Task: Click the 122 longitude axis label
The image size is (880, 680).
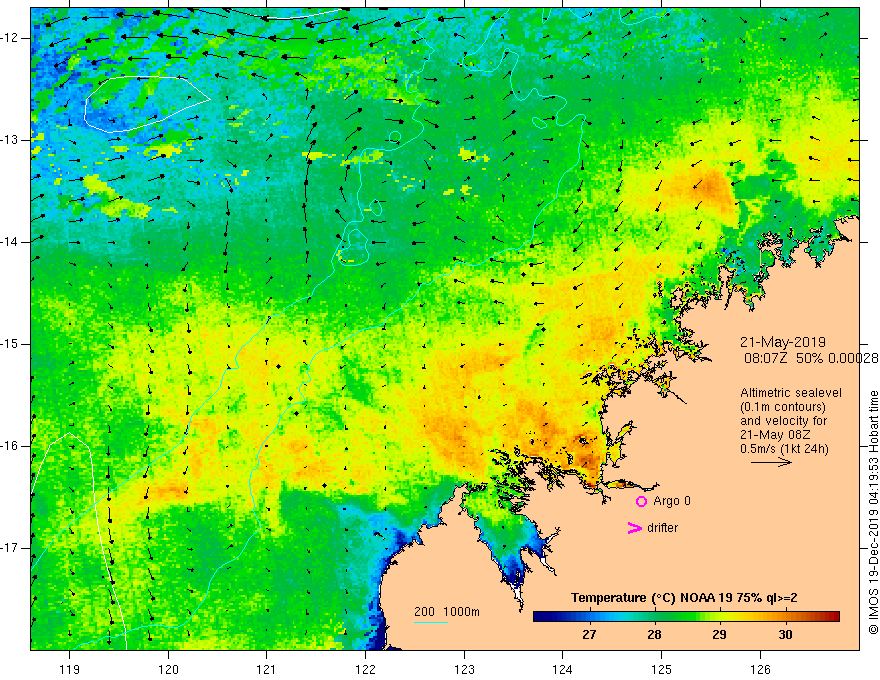Action: (365, 669)
